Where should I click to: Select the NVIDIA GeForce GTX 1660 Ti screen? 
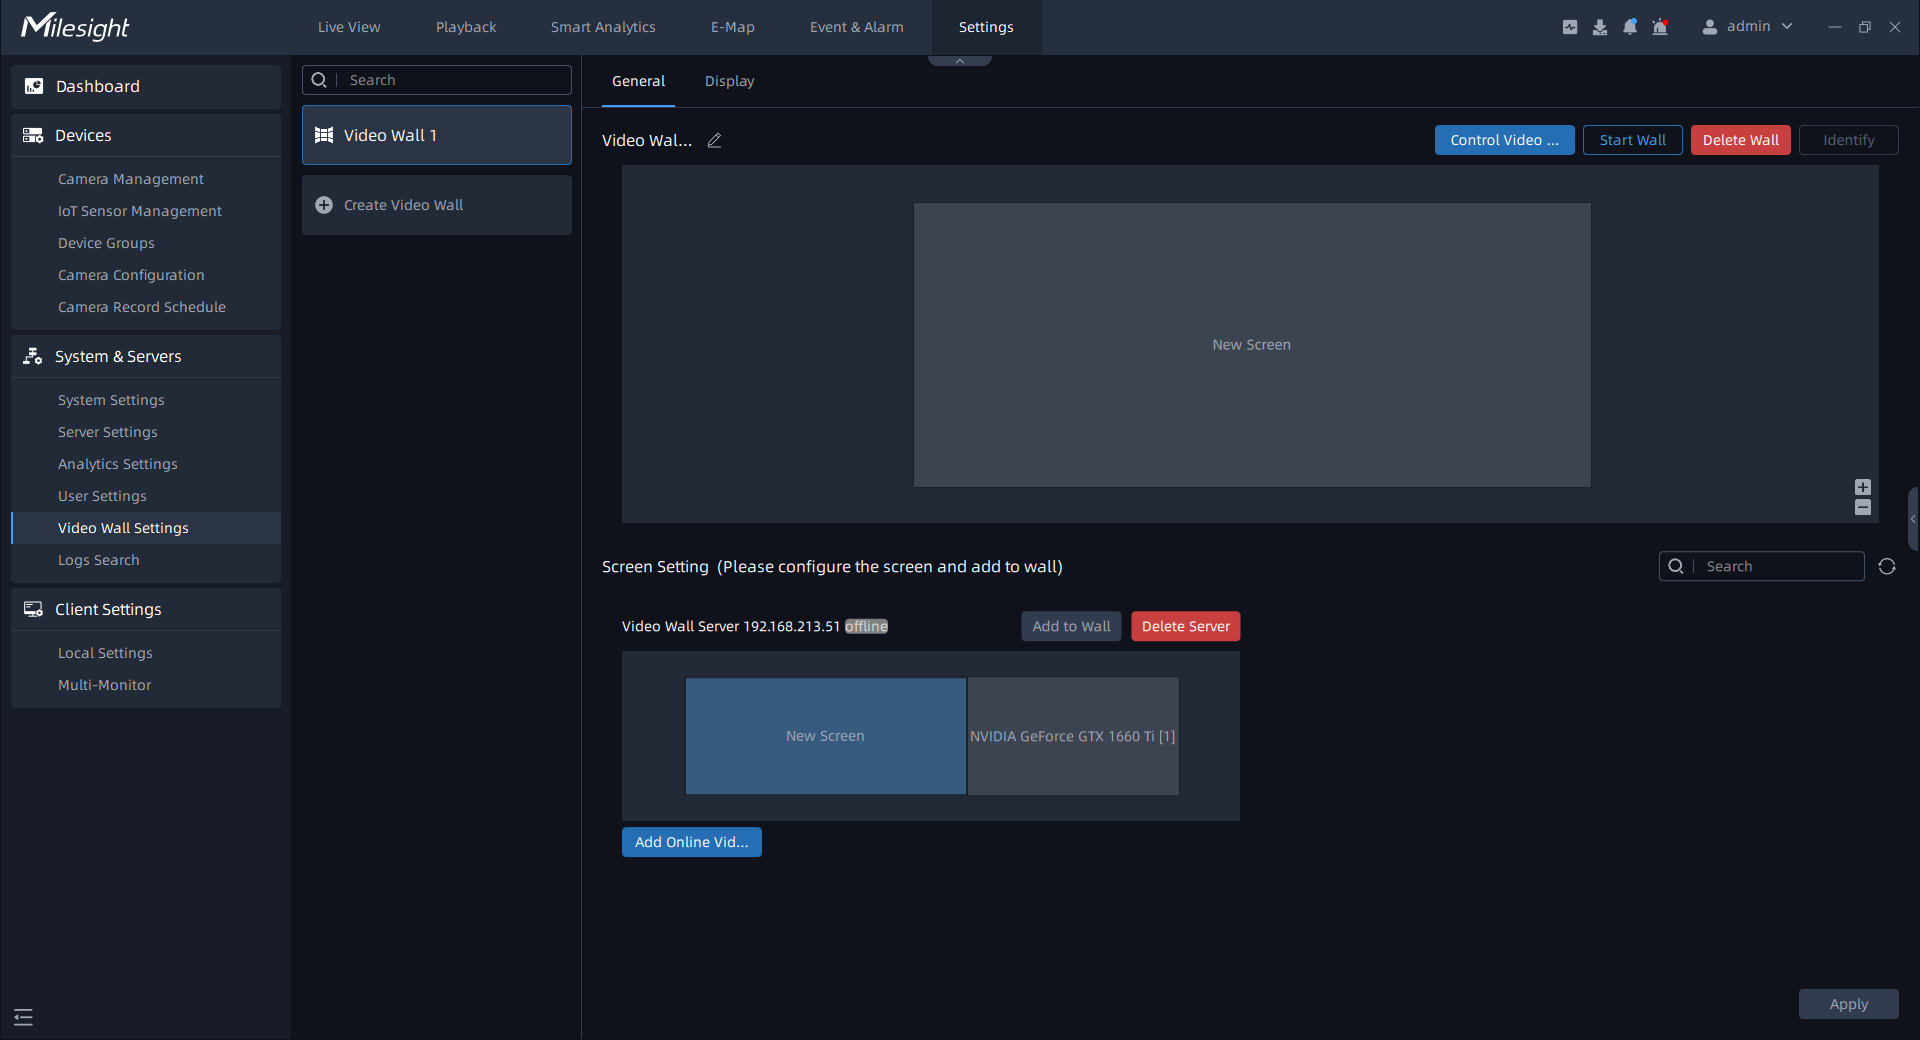tap(1072, 736)
